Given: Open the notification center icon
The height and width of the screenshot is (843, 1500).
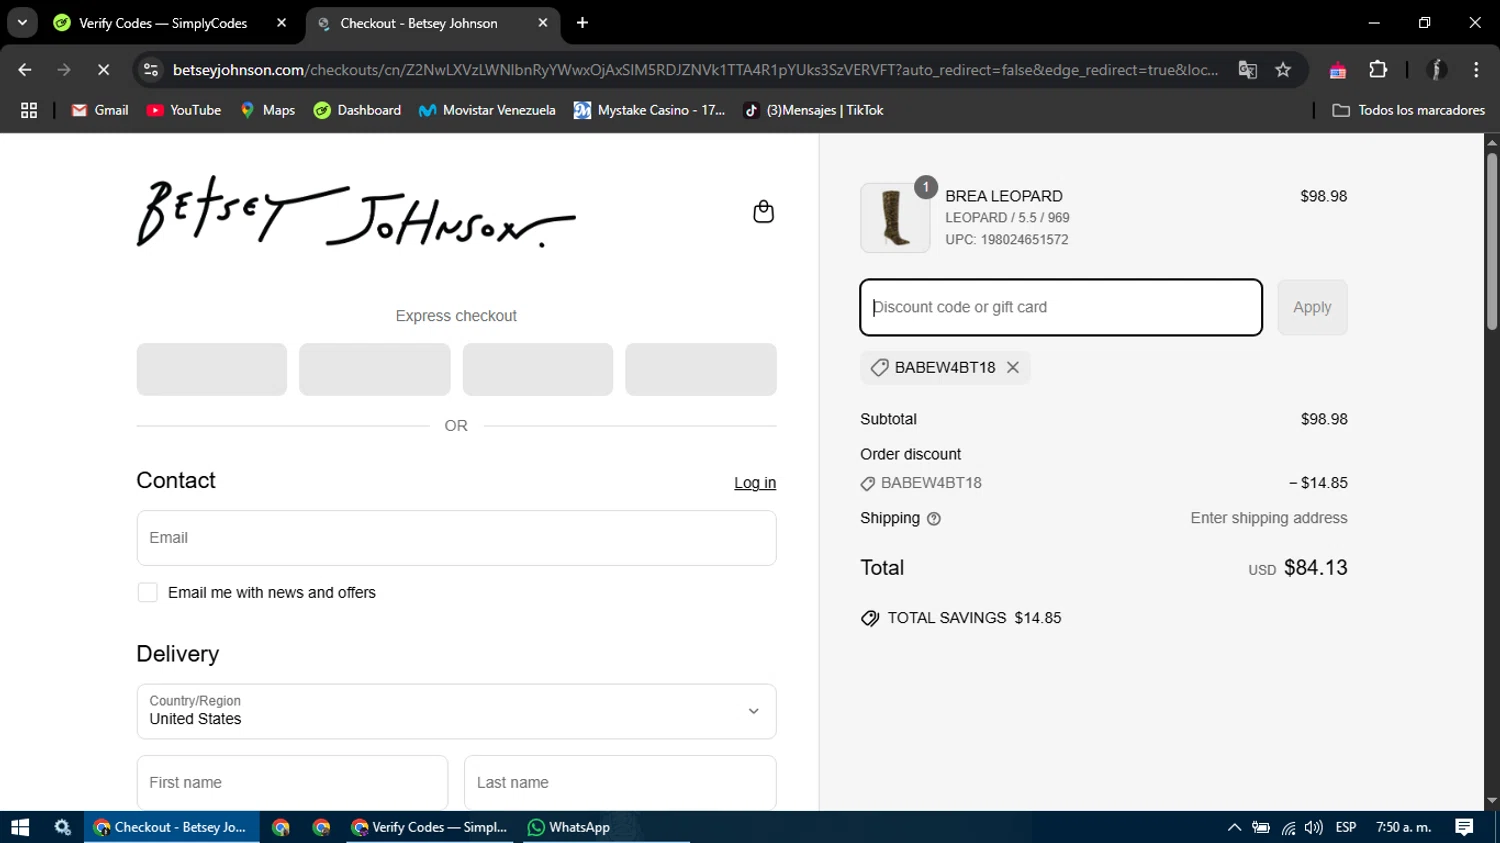Looking at the screenshot, I should click(x=1464, y=827).
